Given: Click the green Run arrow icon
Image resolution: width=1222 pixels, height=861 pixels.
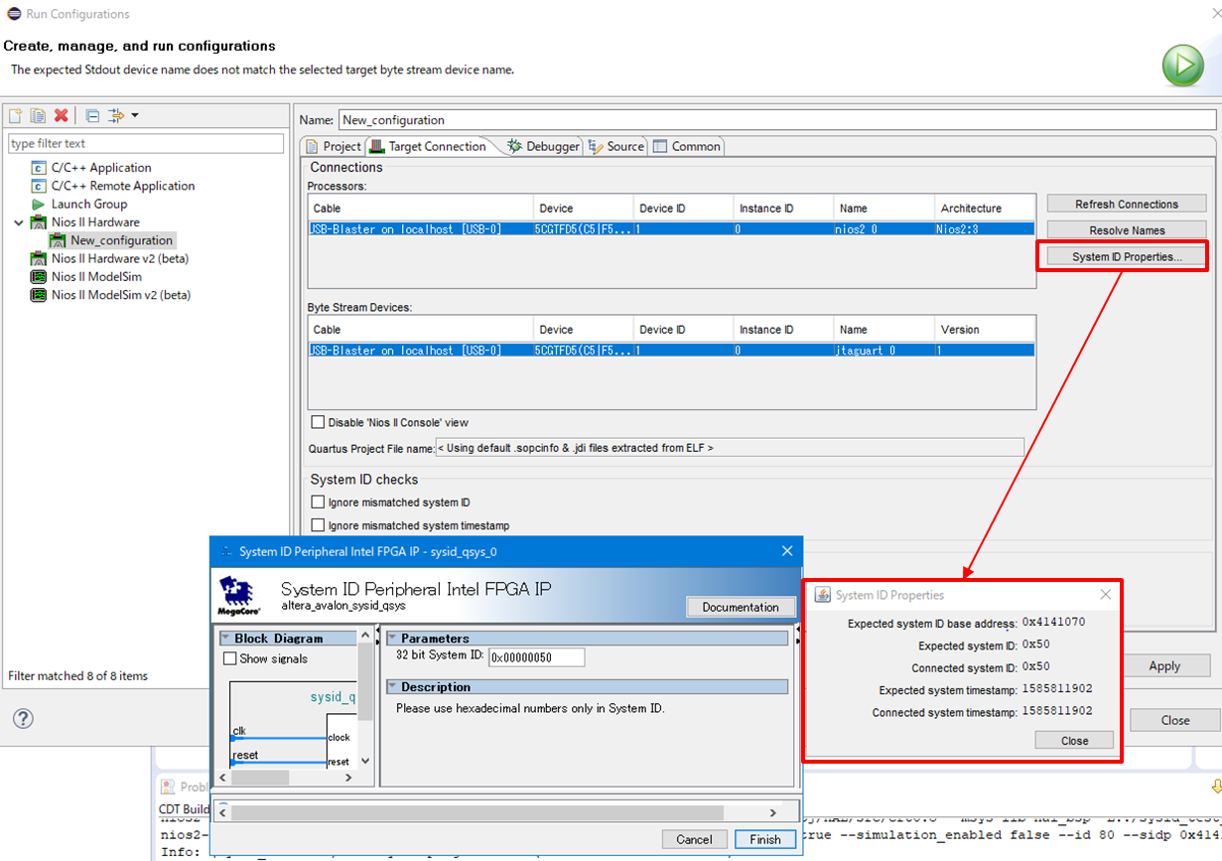Looking at the screenshot, I should point(1182,66).
